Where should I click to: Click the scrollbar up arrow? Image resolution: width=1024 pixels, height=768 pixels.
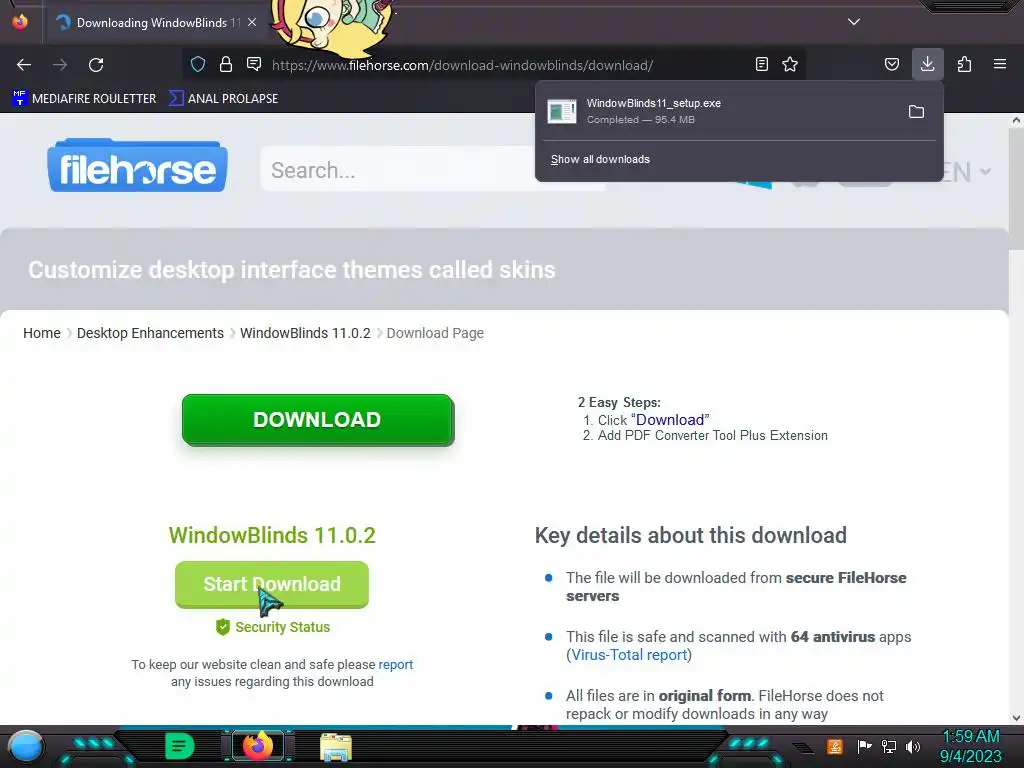pos(1016,120)
